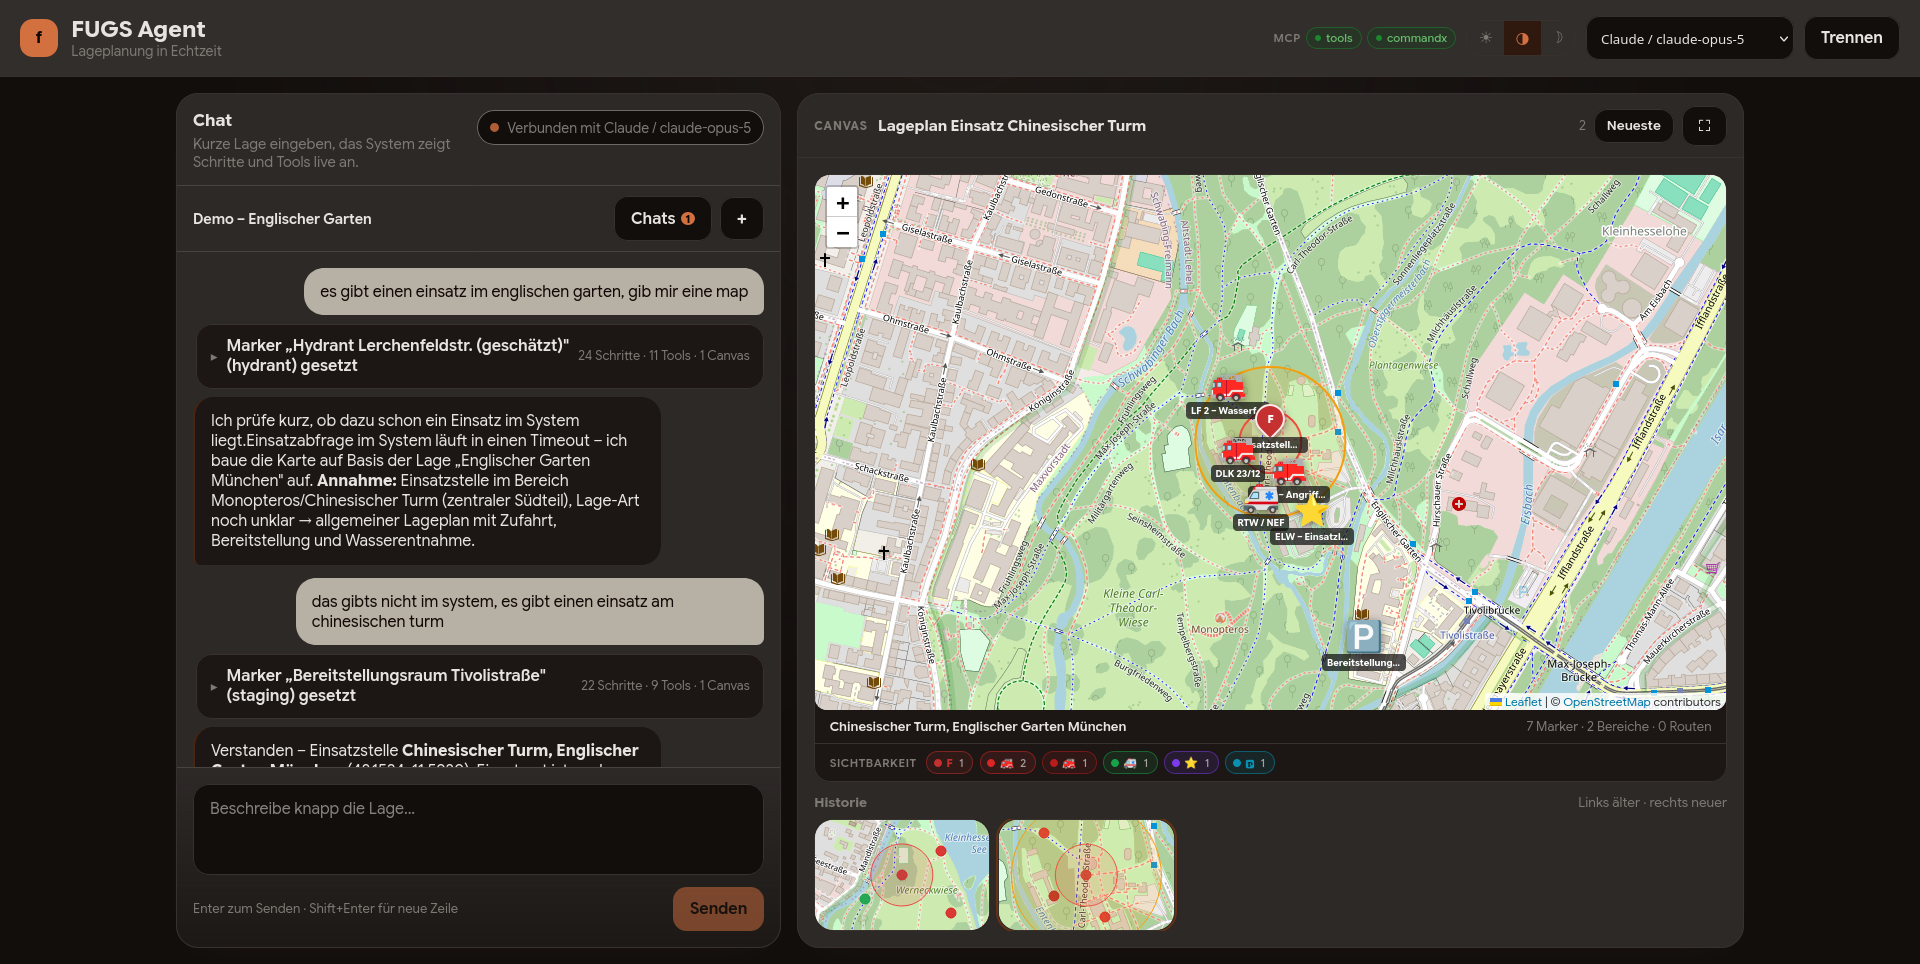Toggle visibility of F incident markers
The width and height of the screenshot is (1920, 964).
tap(949, 763)
